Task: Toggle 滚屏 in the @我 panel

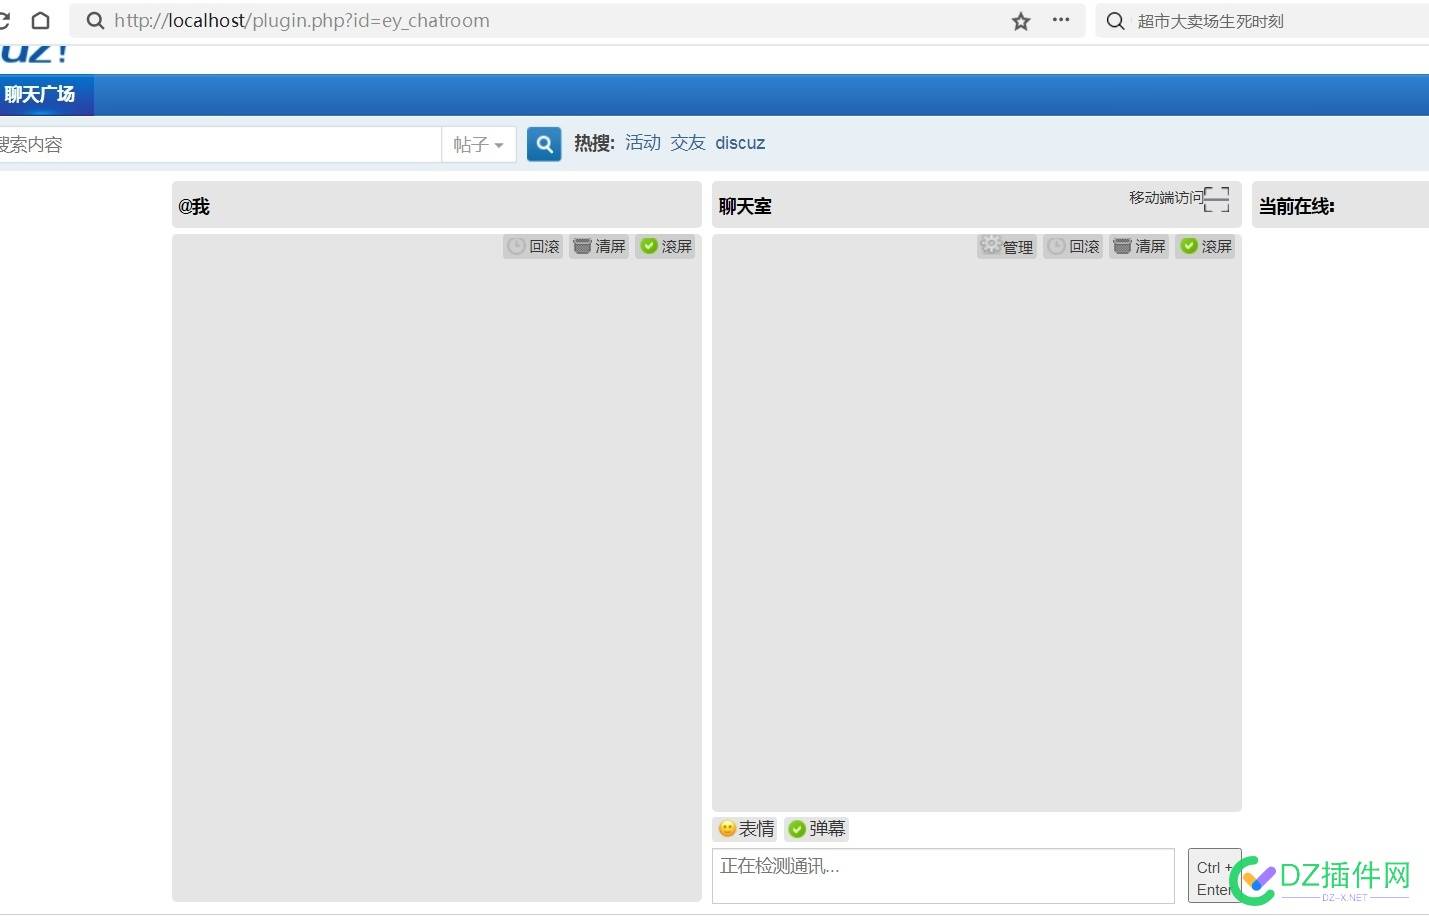Action: (x=665, y=246)
